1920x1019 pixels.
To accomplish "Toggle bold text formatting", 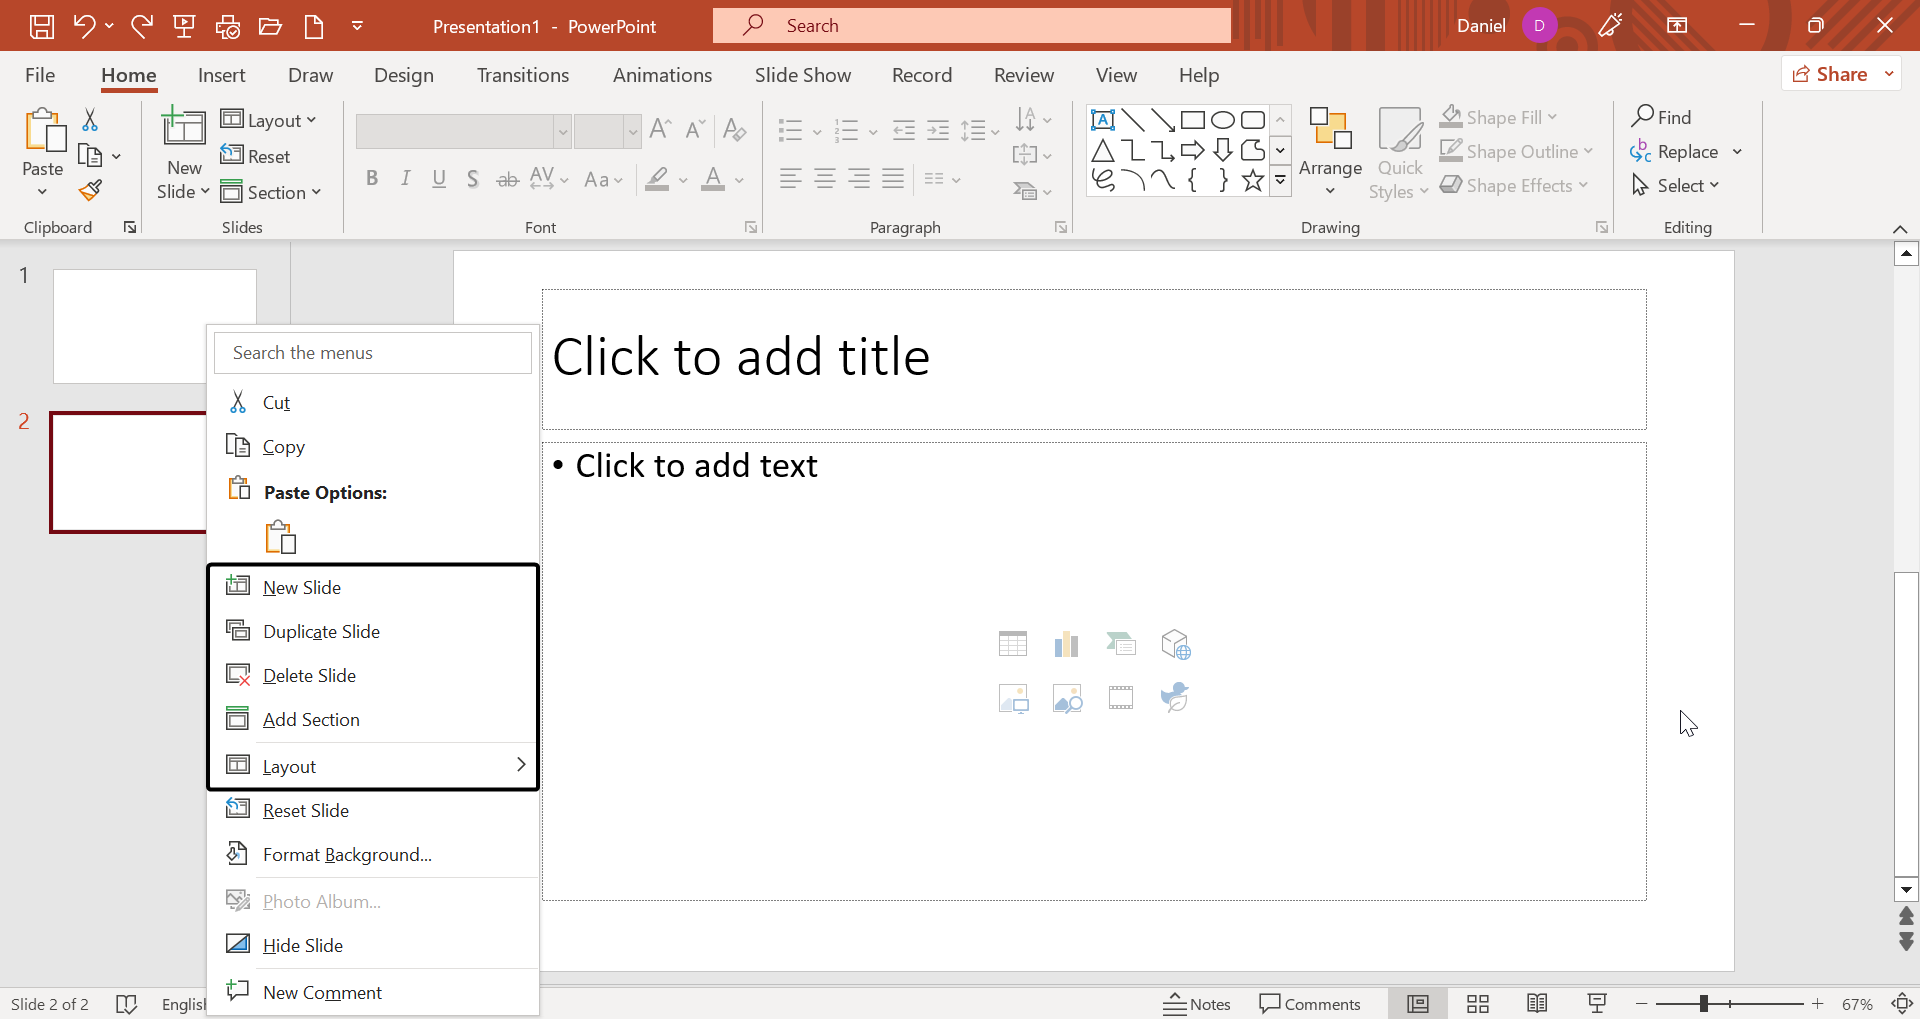I will click(372, 178).
